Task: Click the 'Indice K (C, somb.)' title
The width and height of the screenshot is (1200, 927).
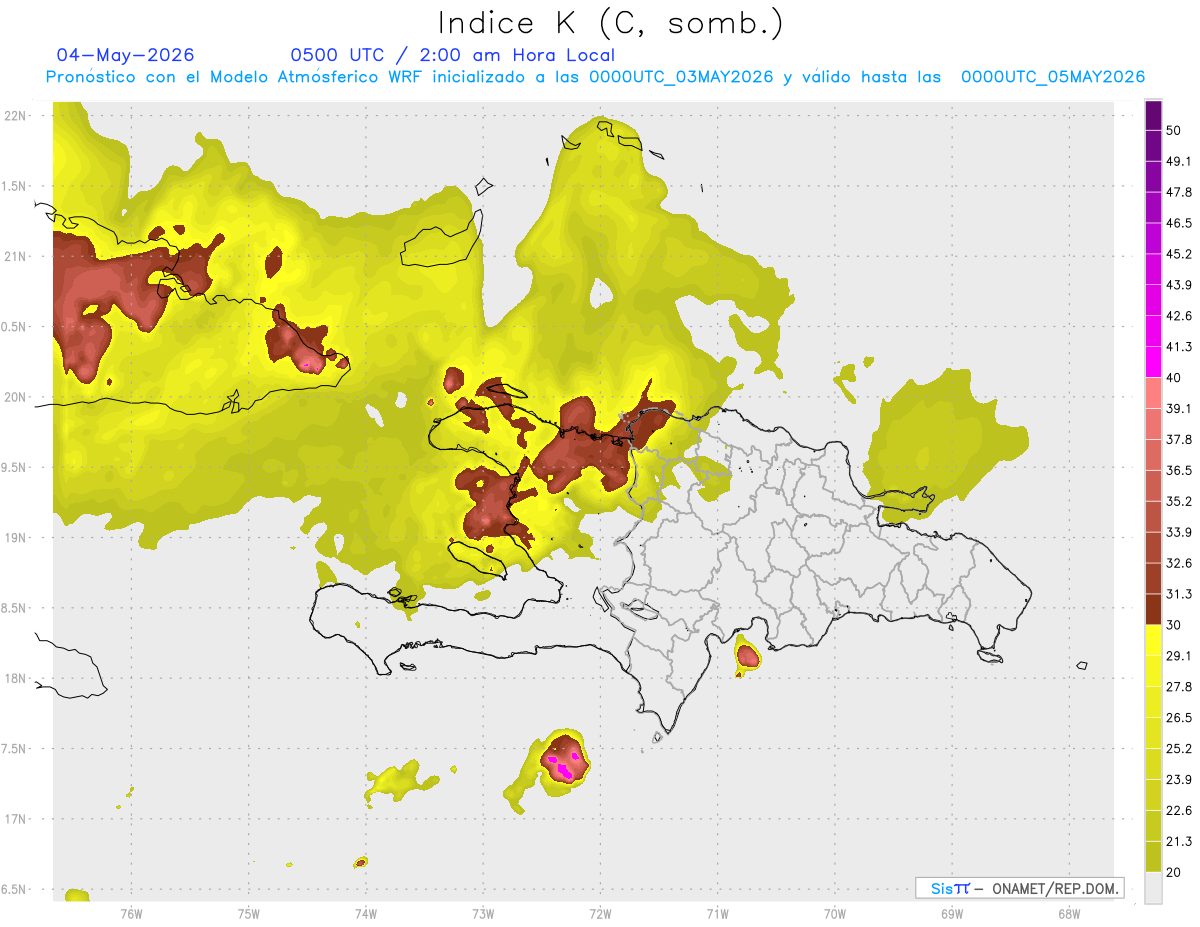Action: (610, 24)
